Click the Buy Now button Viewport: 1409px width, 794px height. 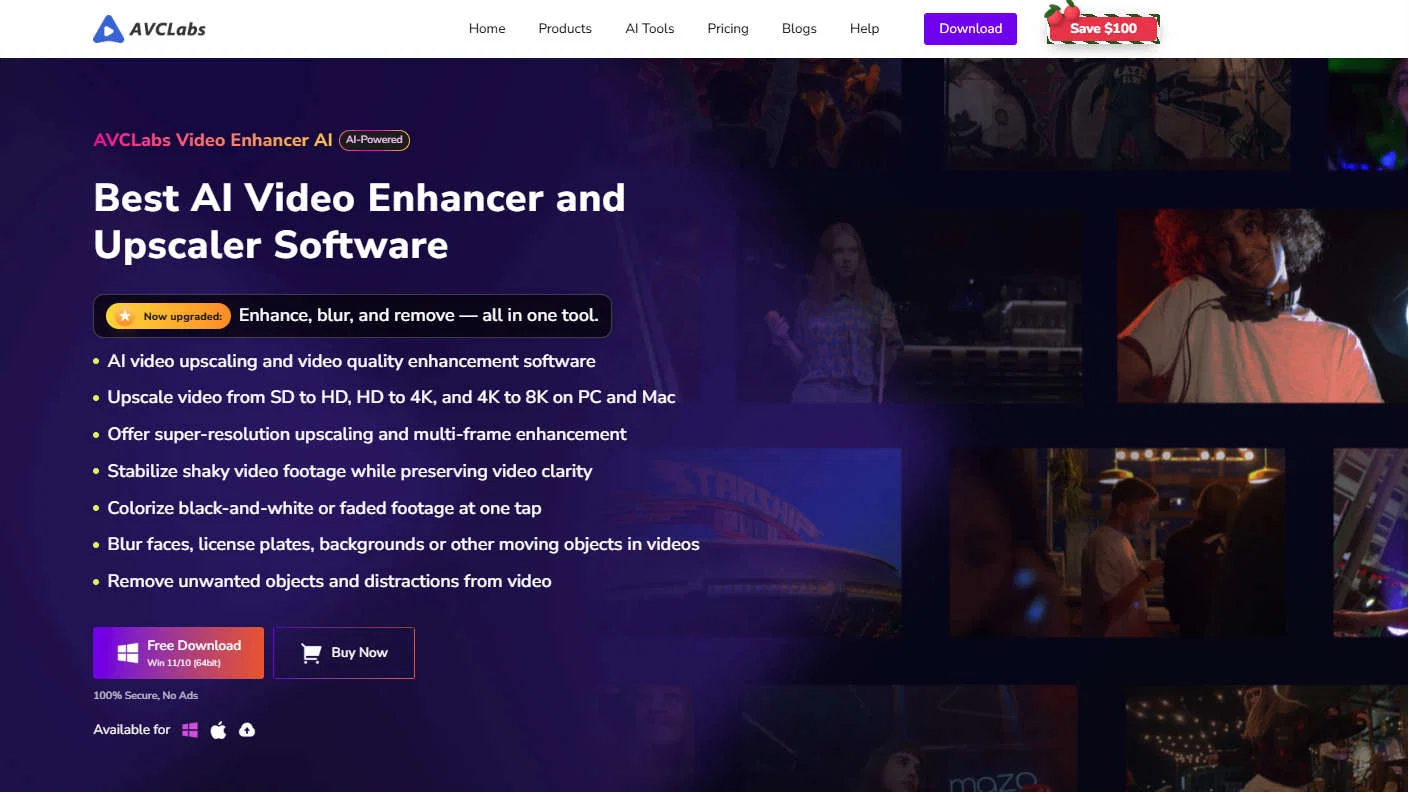[x=344, y=653]
